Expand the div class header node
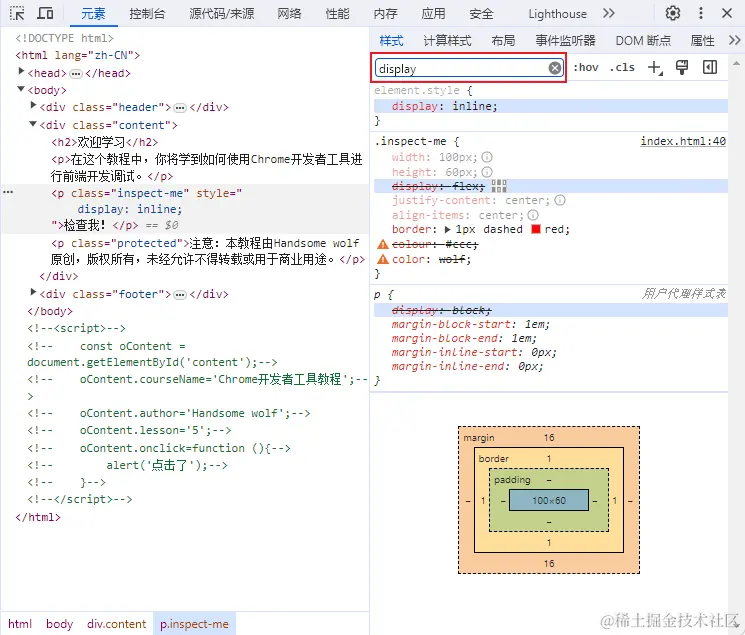 33,106
